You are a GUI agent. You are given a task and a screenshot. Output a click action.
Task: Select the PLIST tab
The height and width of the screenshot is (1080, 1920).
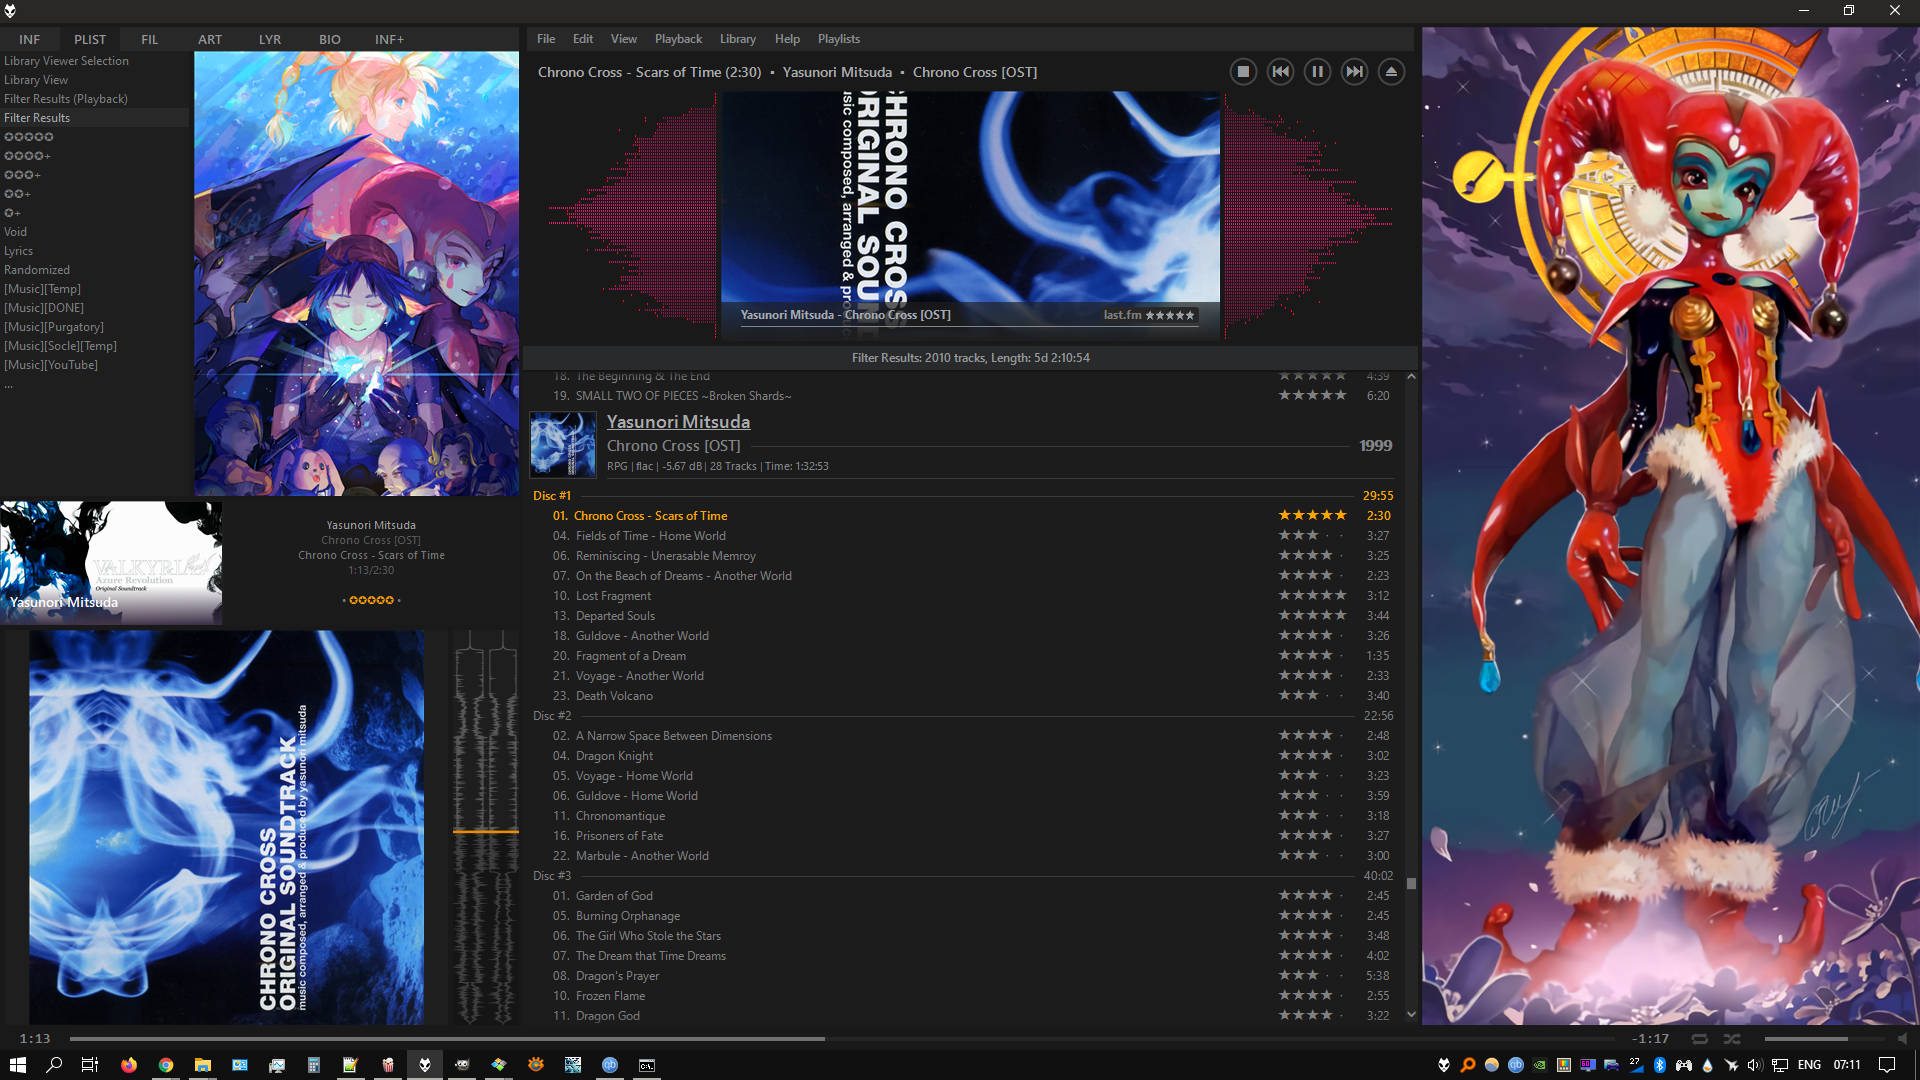[x=88, y=40]
